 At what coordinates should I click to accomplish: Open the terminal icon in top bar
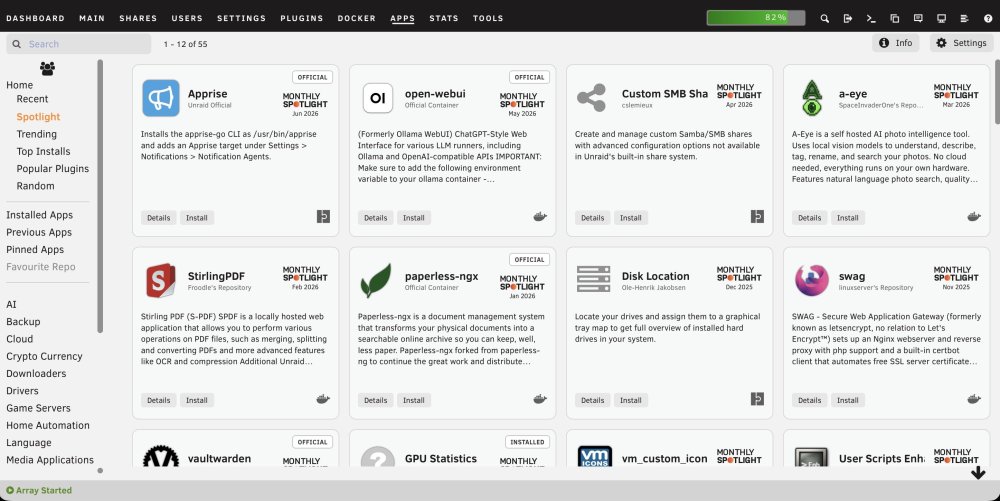[871, 18]
